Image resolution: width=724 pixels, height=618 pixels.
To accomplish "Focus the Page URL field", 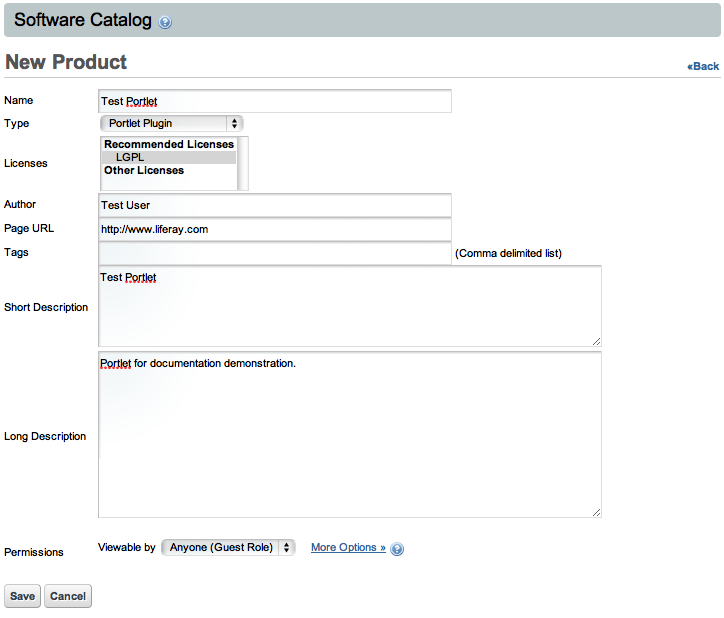I will coord(275,230).
